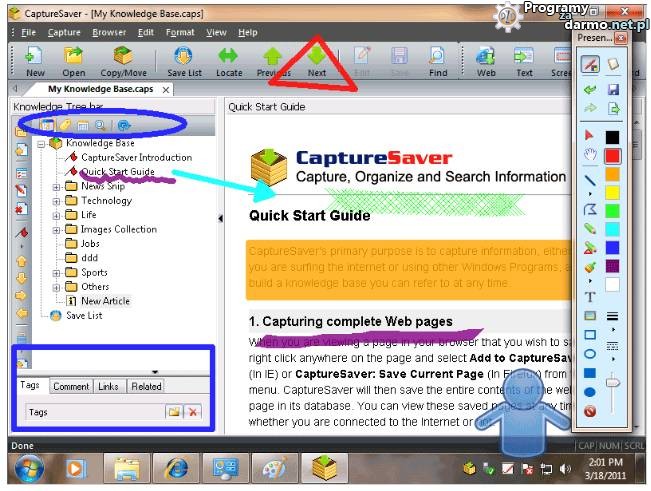Click the green undo arrow in palette
This screenshot has width=651, height=491.
[590, 90]
